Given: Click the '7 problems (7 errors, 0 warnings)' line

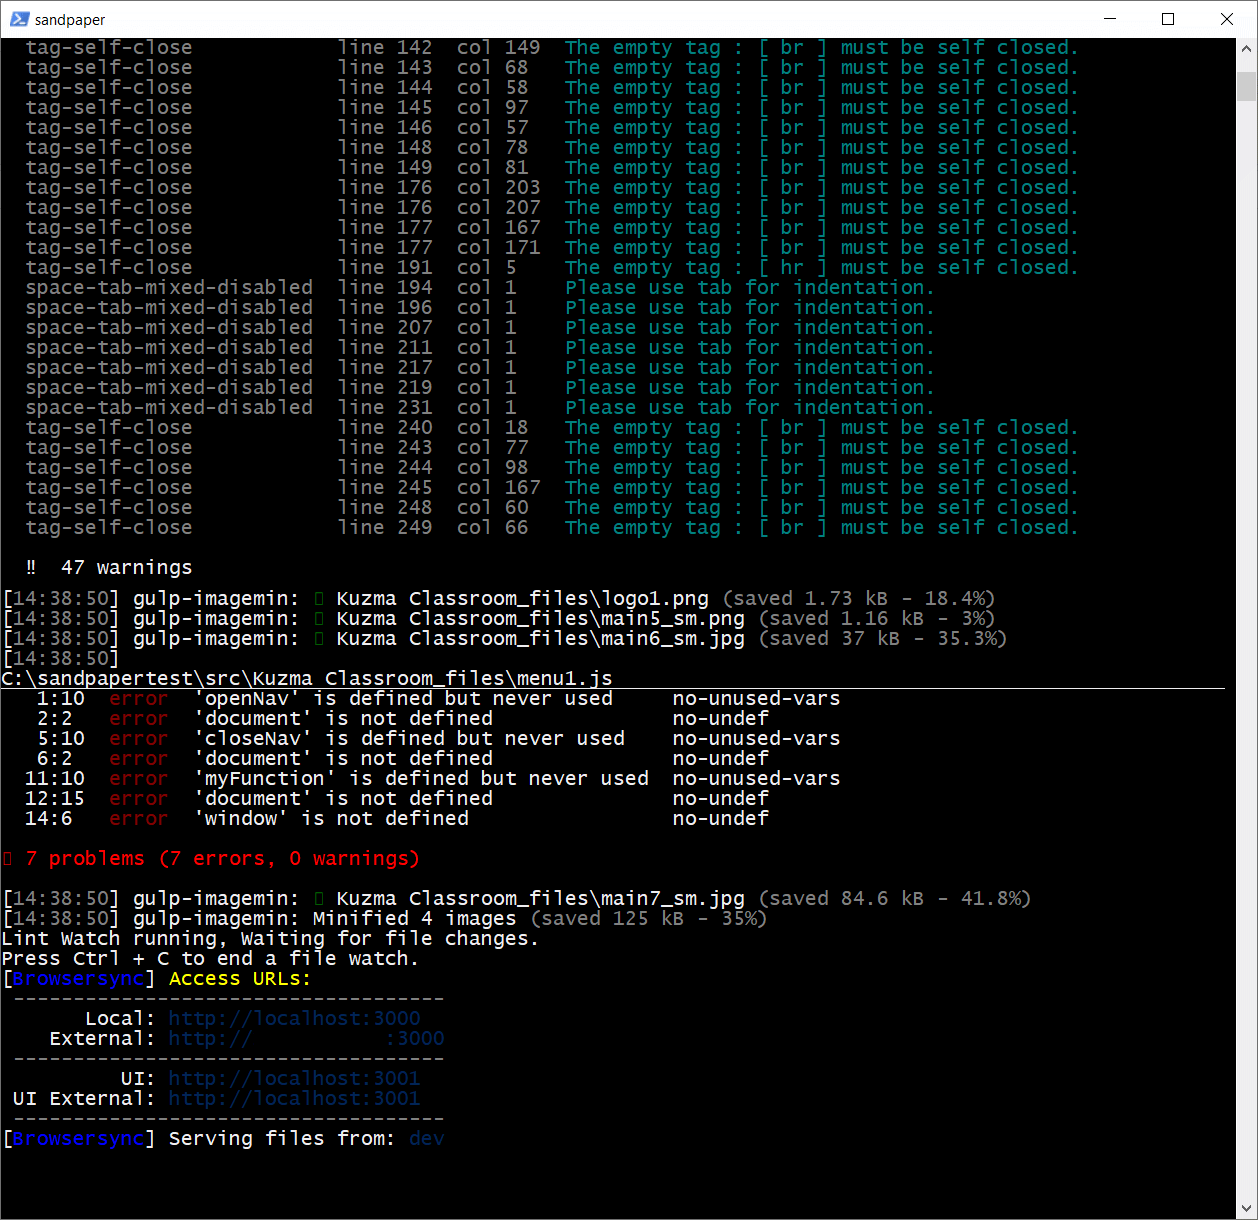Looking at the screenshot, I should [211, 858].
